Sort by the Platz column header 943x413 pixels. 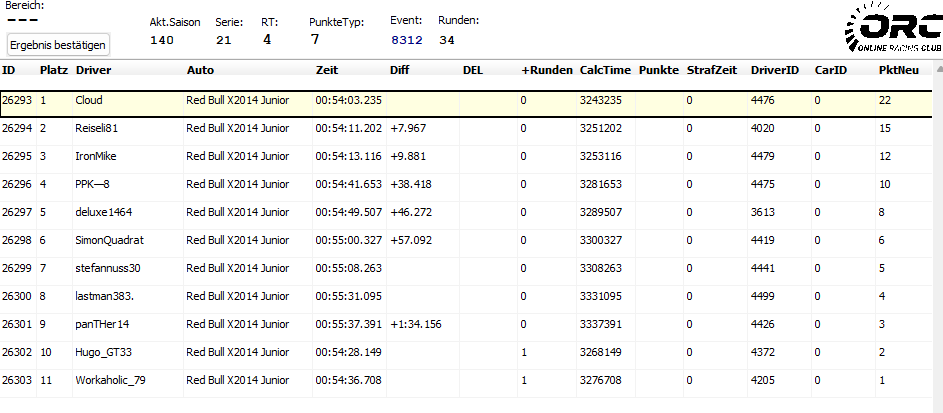(x=53, y=71)
